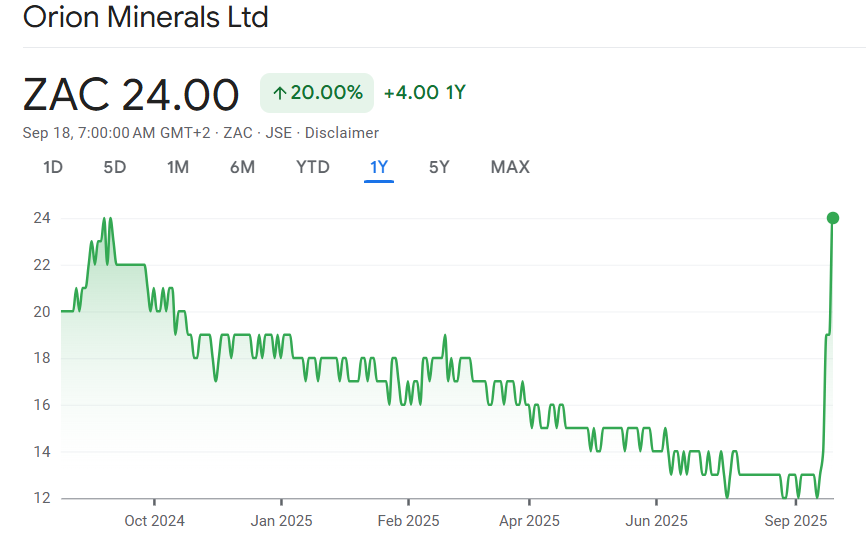Click the up-arrow icon in gain badge
Viewport: 866px width, 543px height.
pos(279,93)
